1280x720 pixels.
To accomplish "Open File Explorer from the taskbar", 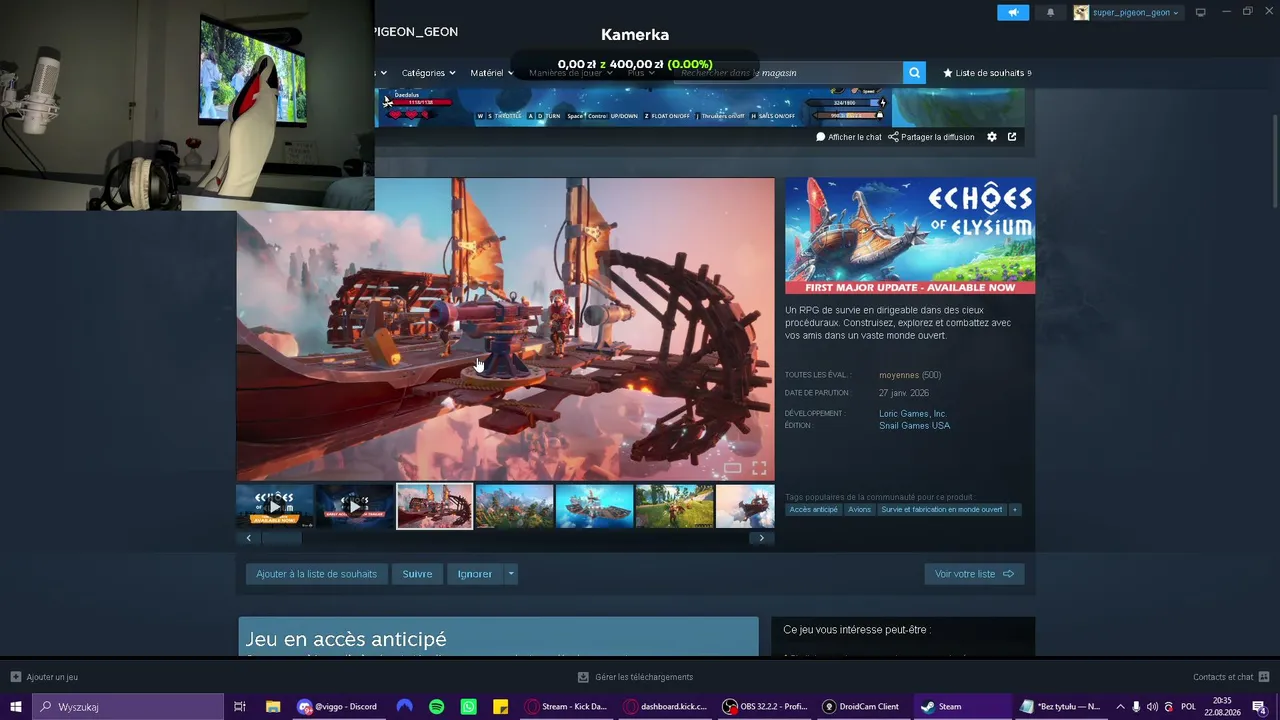I will 272,707.
